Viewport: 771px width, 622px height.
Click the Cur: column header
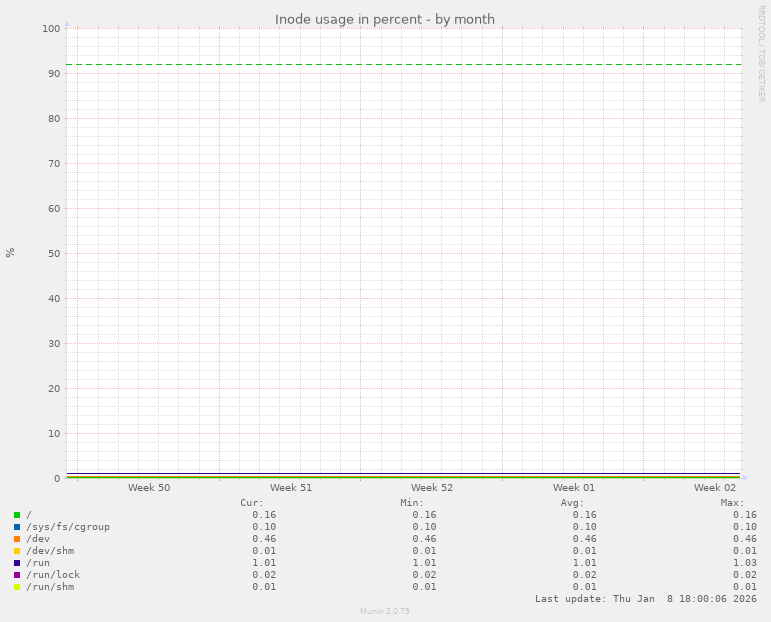(x=252, y=503)
